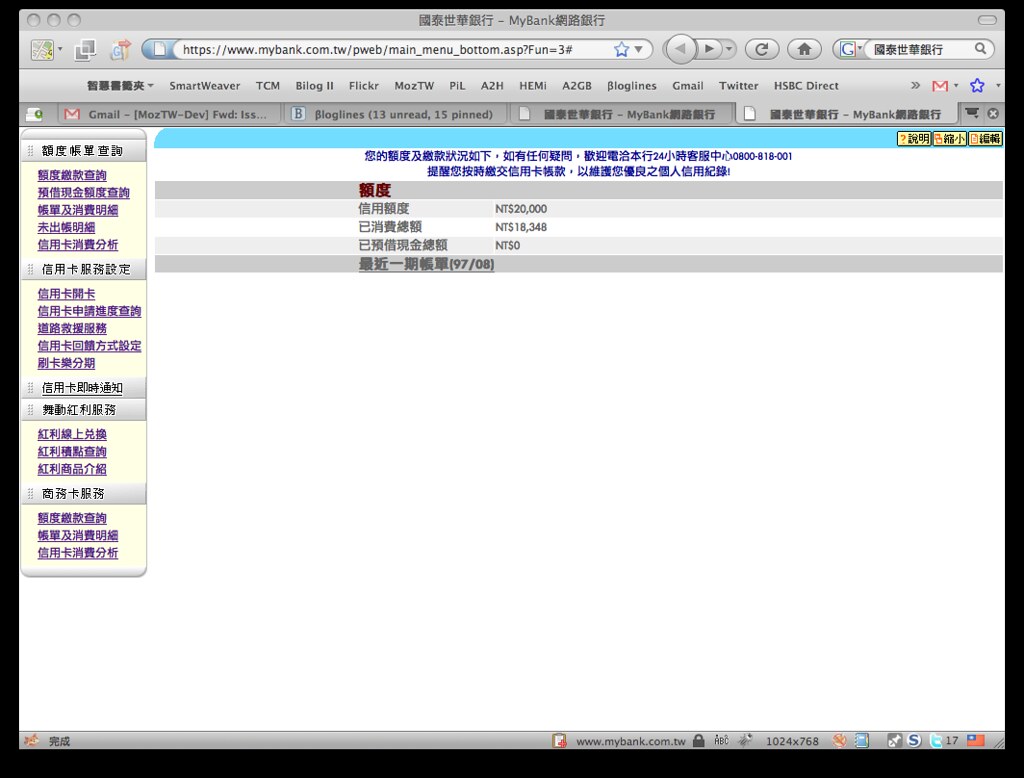Viewport: 1024px width, 778px height.
Task: Expand the bookmarks overflow chevron
Action: coord(915,86)
